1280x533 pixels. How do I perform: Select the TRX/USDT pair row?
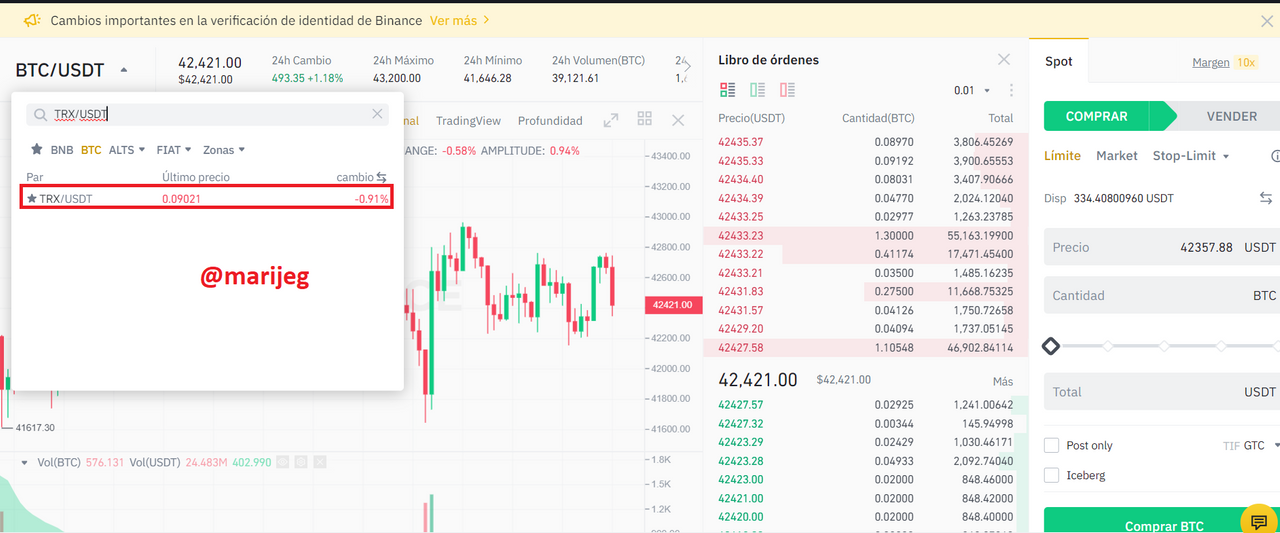(x=206, y=197)
